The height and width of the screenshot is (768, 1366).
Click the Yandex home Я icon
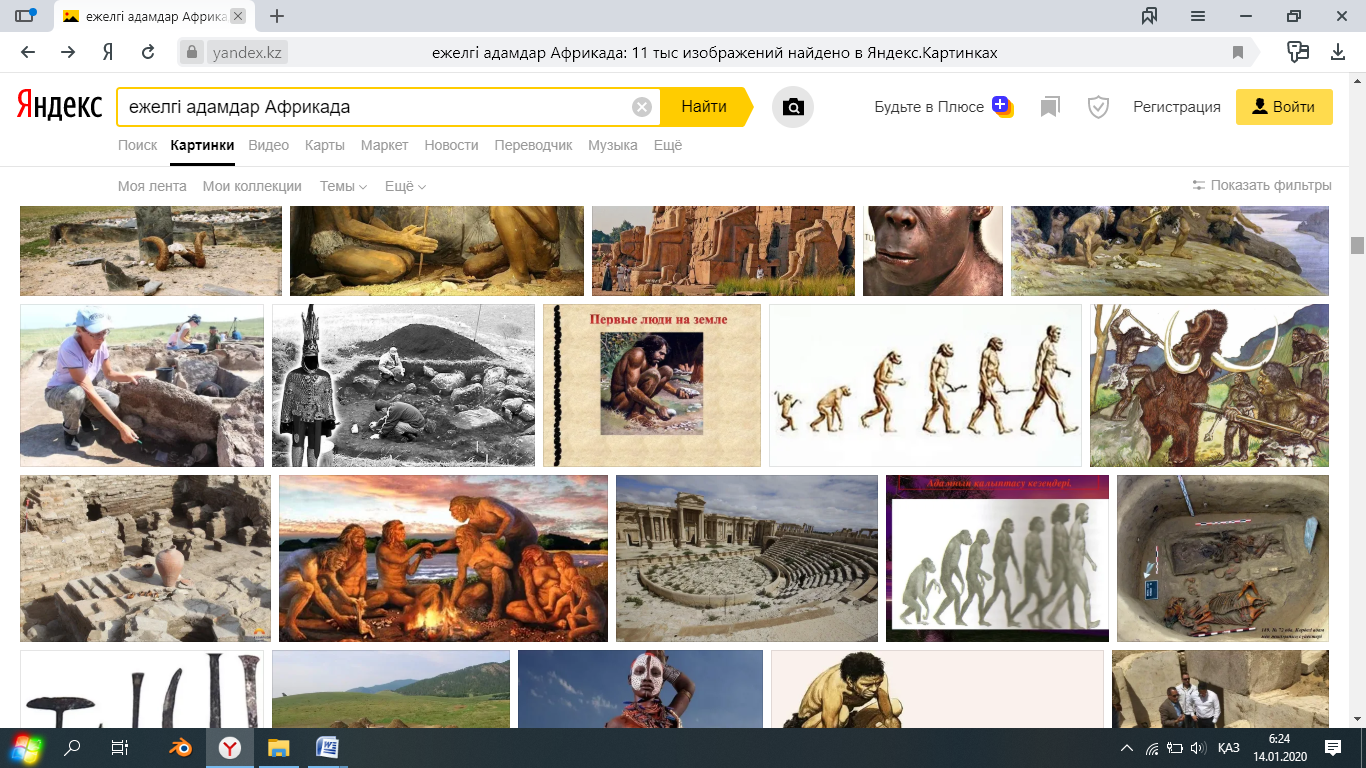pos(108,53)
